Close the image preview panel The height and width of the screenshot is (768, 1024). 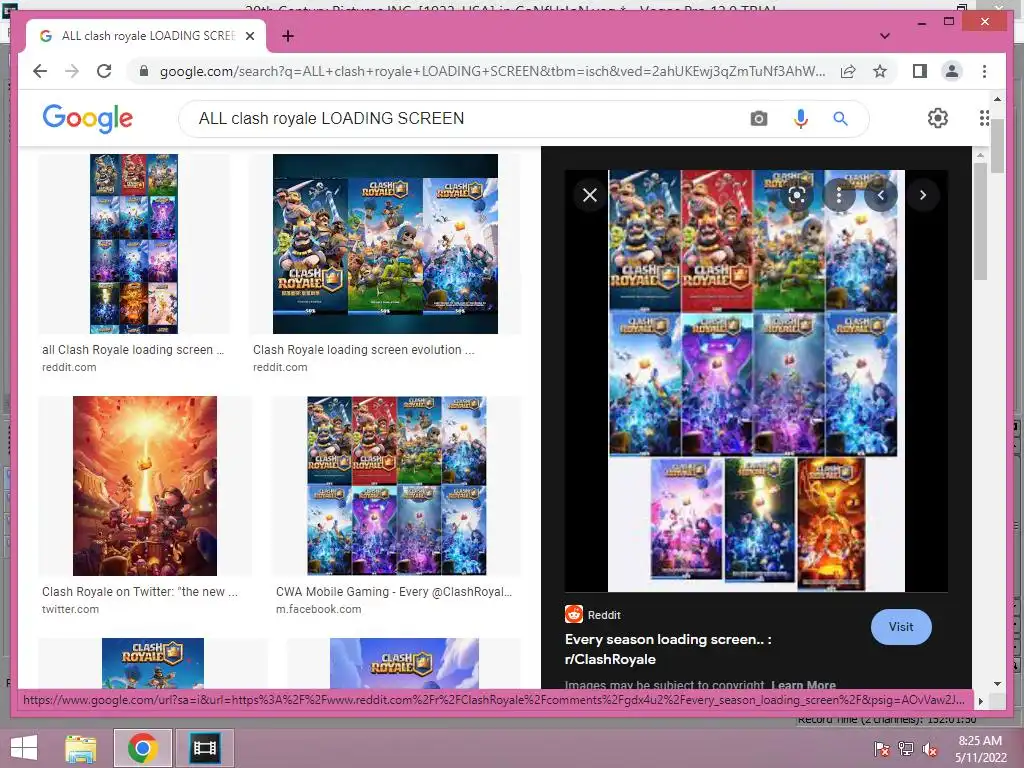pos(590,195)
